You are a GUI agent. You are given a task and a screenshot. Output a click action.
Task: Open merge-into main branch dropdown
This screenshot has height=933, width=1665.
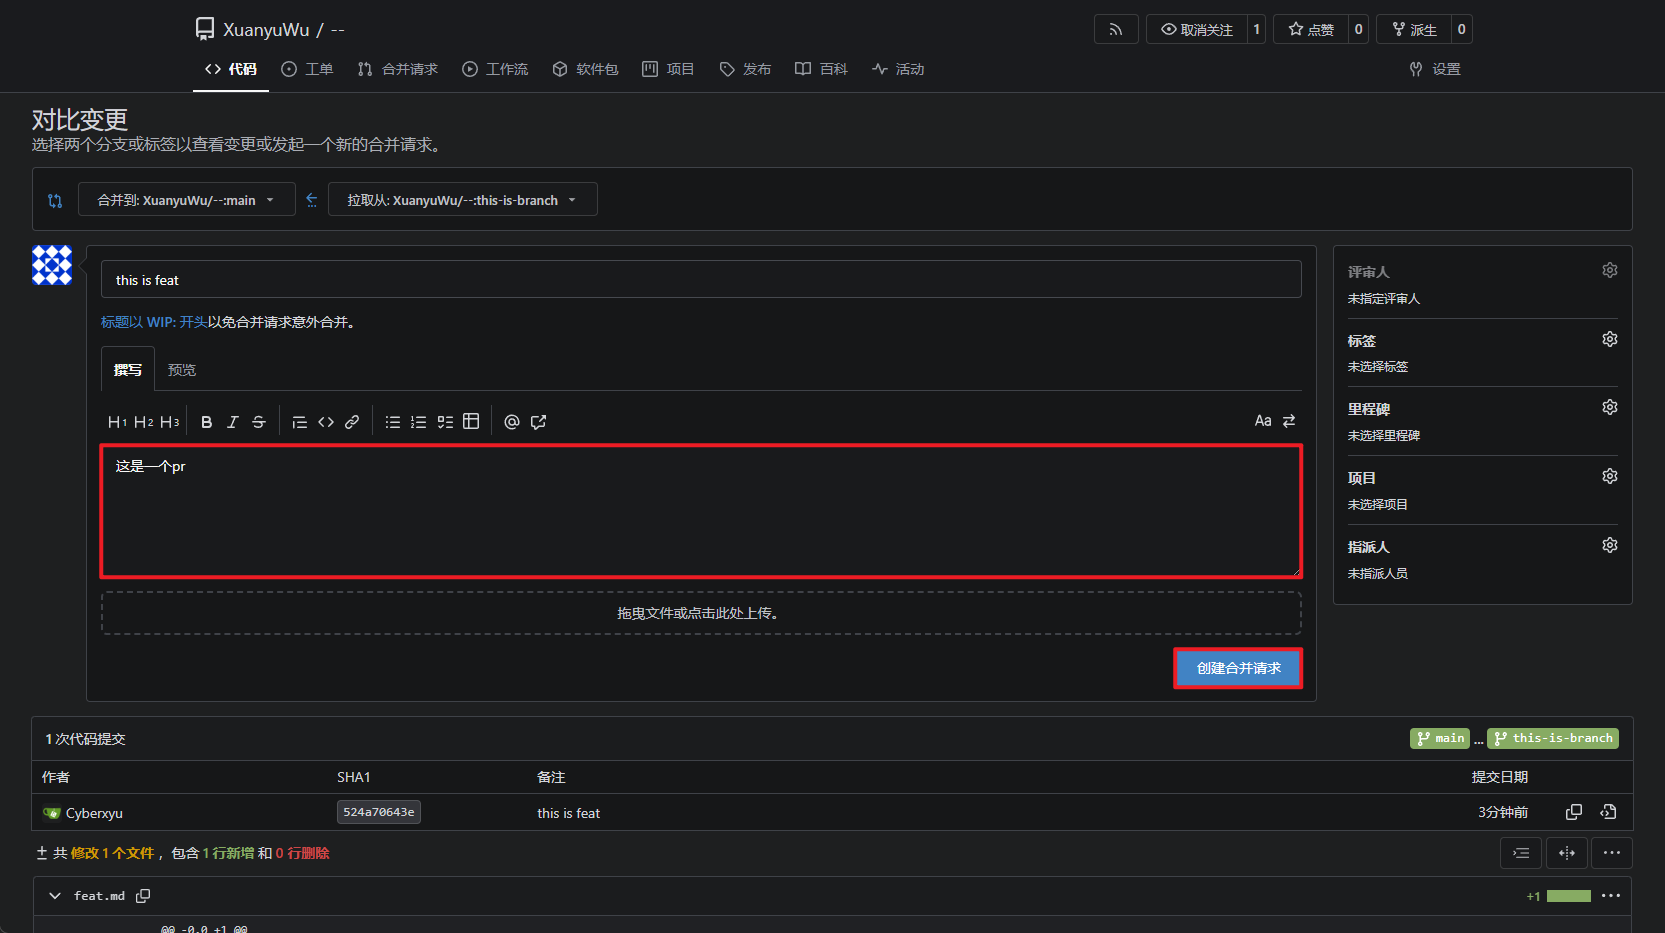(186, 199)
